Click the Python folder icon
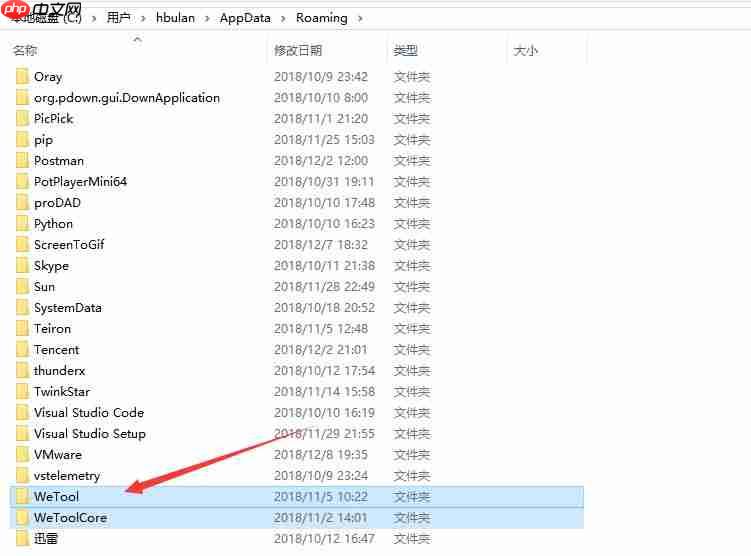The width and height of the screenshot is (751, 556). [22, 224]
